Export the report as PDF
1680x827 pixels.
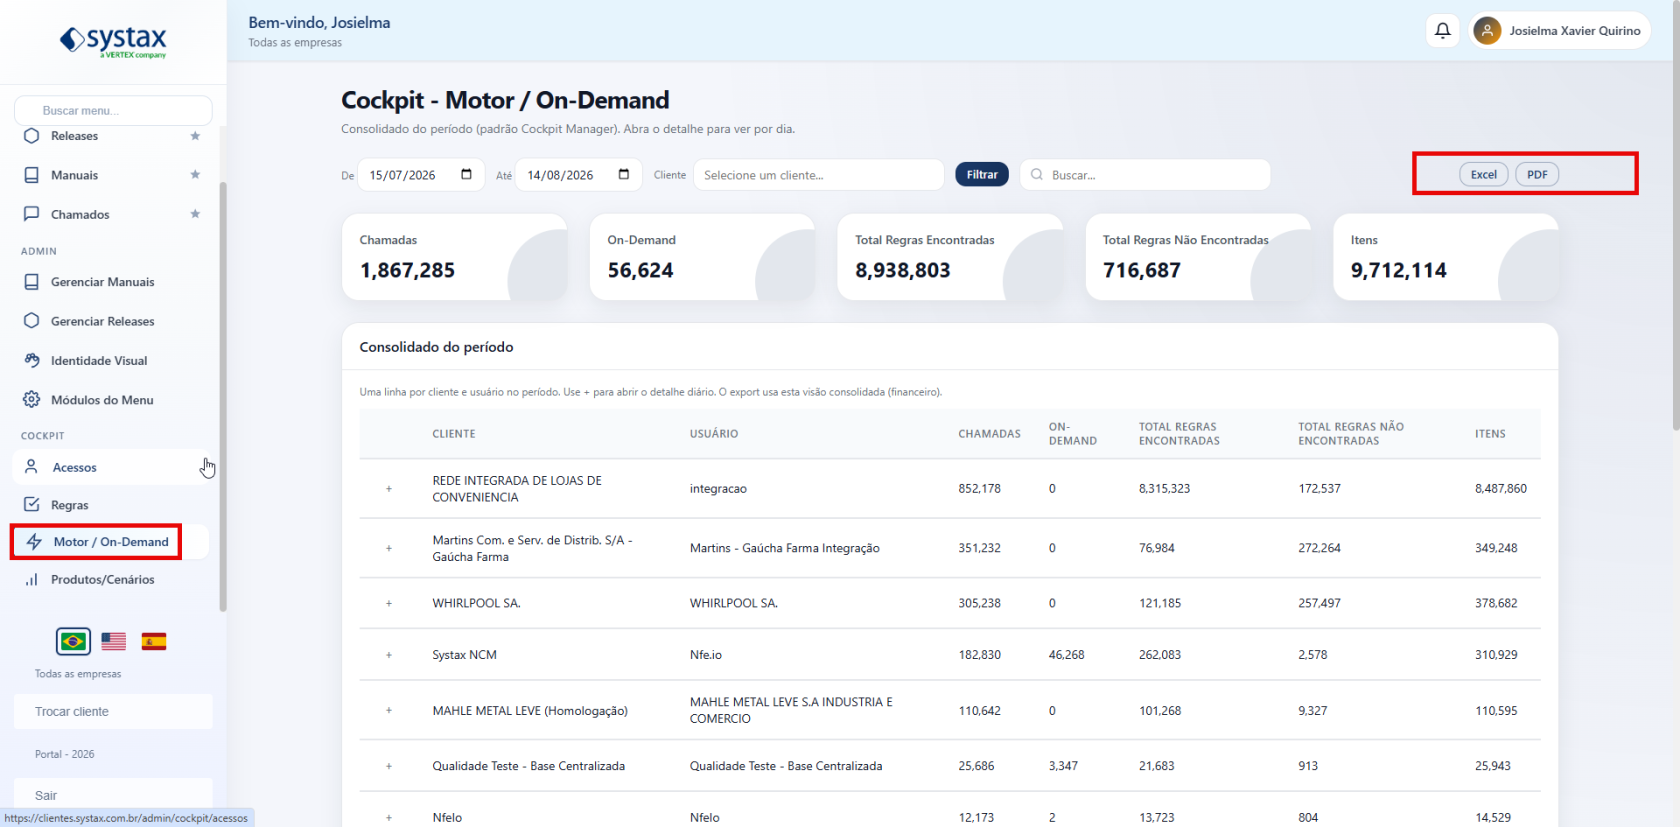(1537, 174)
